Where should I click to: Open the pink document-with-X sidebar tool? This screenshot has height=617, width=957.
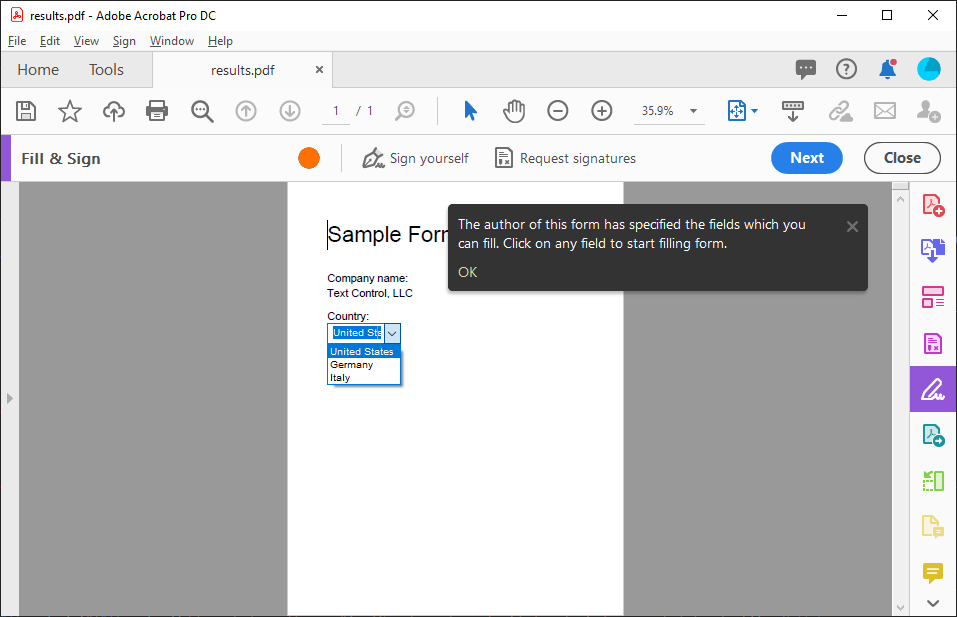(x=933, y=344)
